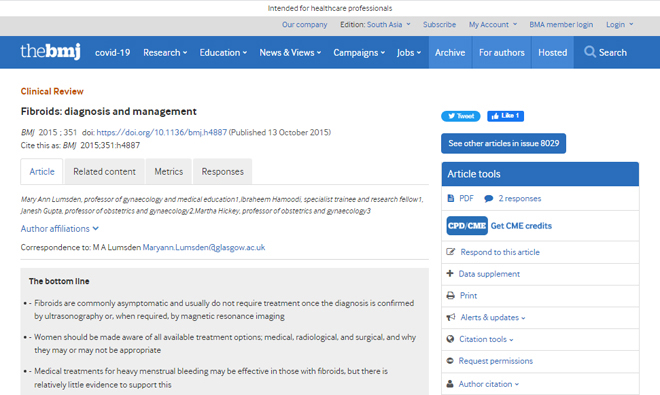The height and width of the screenshot is (395, 660).
Task: Click the Tweet button
Action: click(460, 116)
